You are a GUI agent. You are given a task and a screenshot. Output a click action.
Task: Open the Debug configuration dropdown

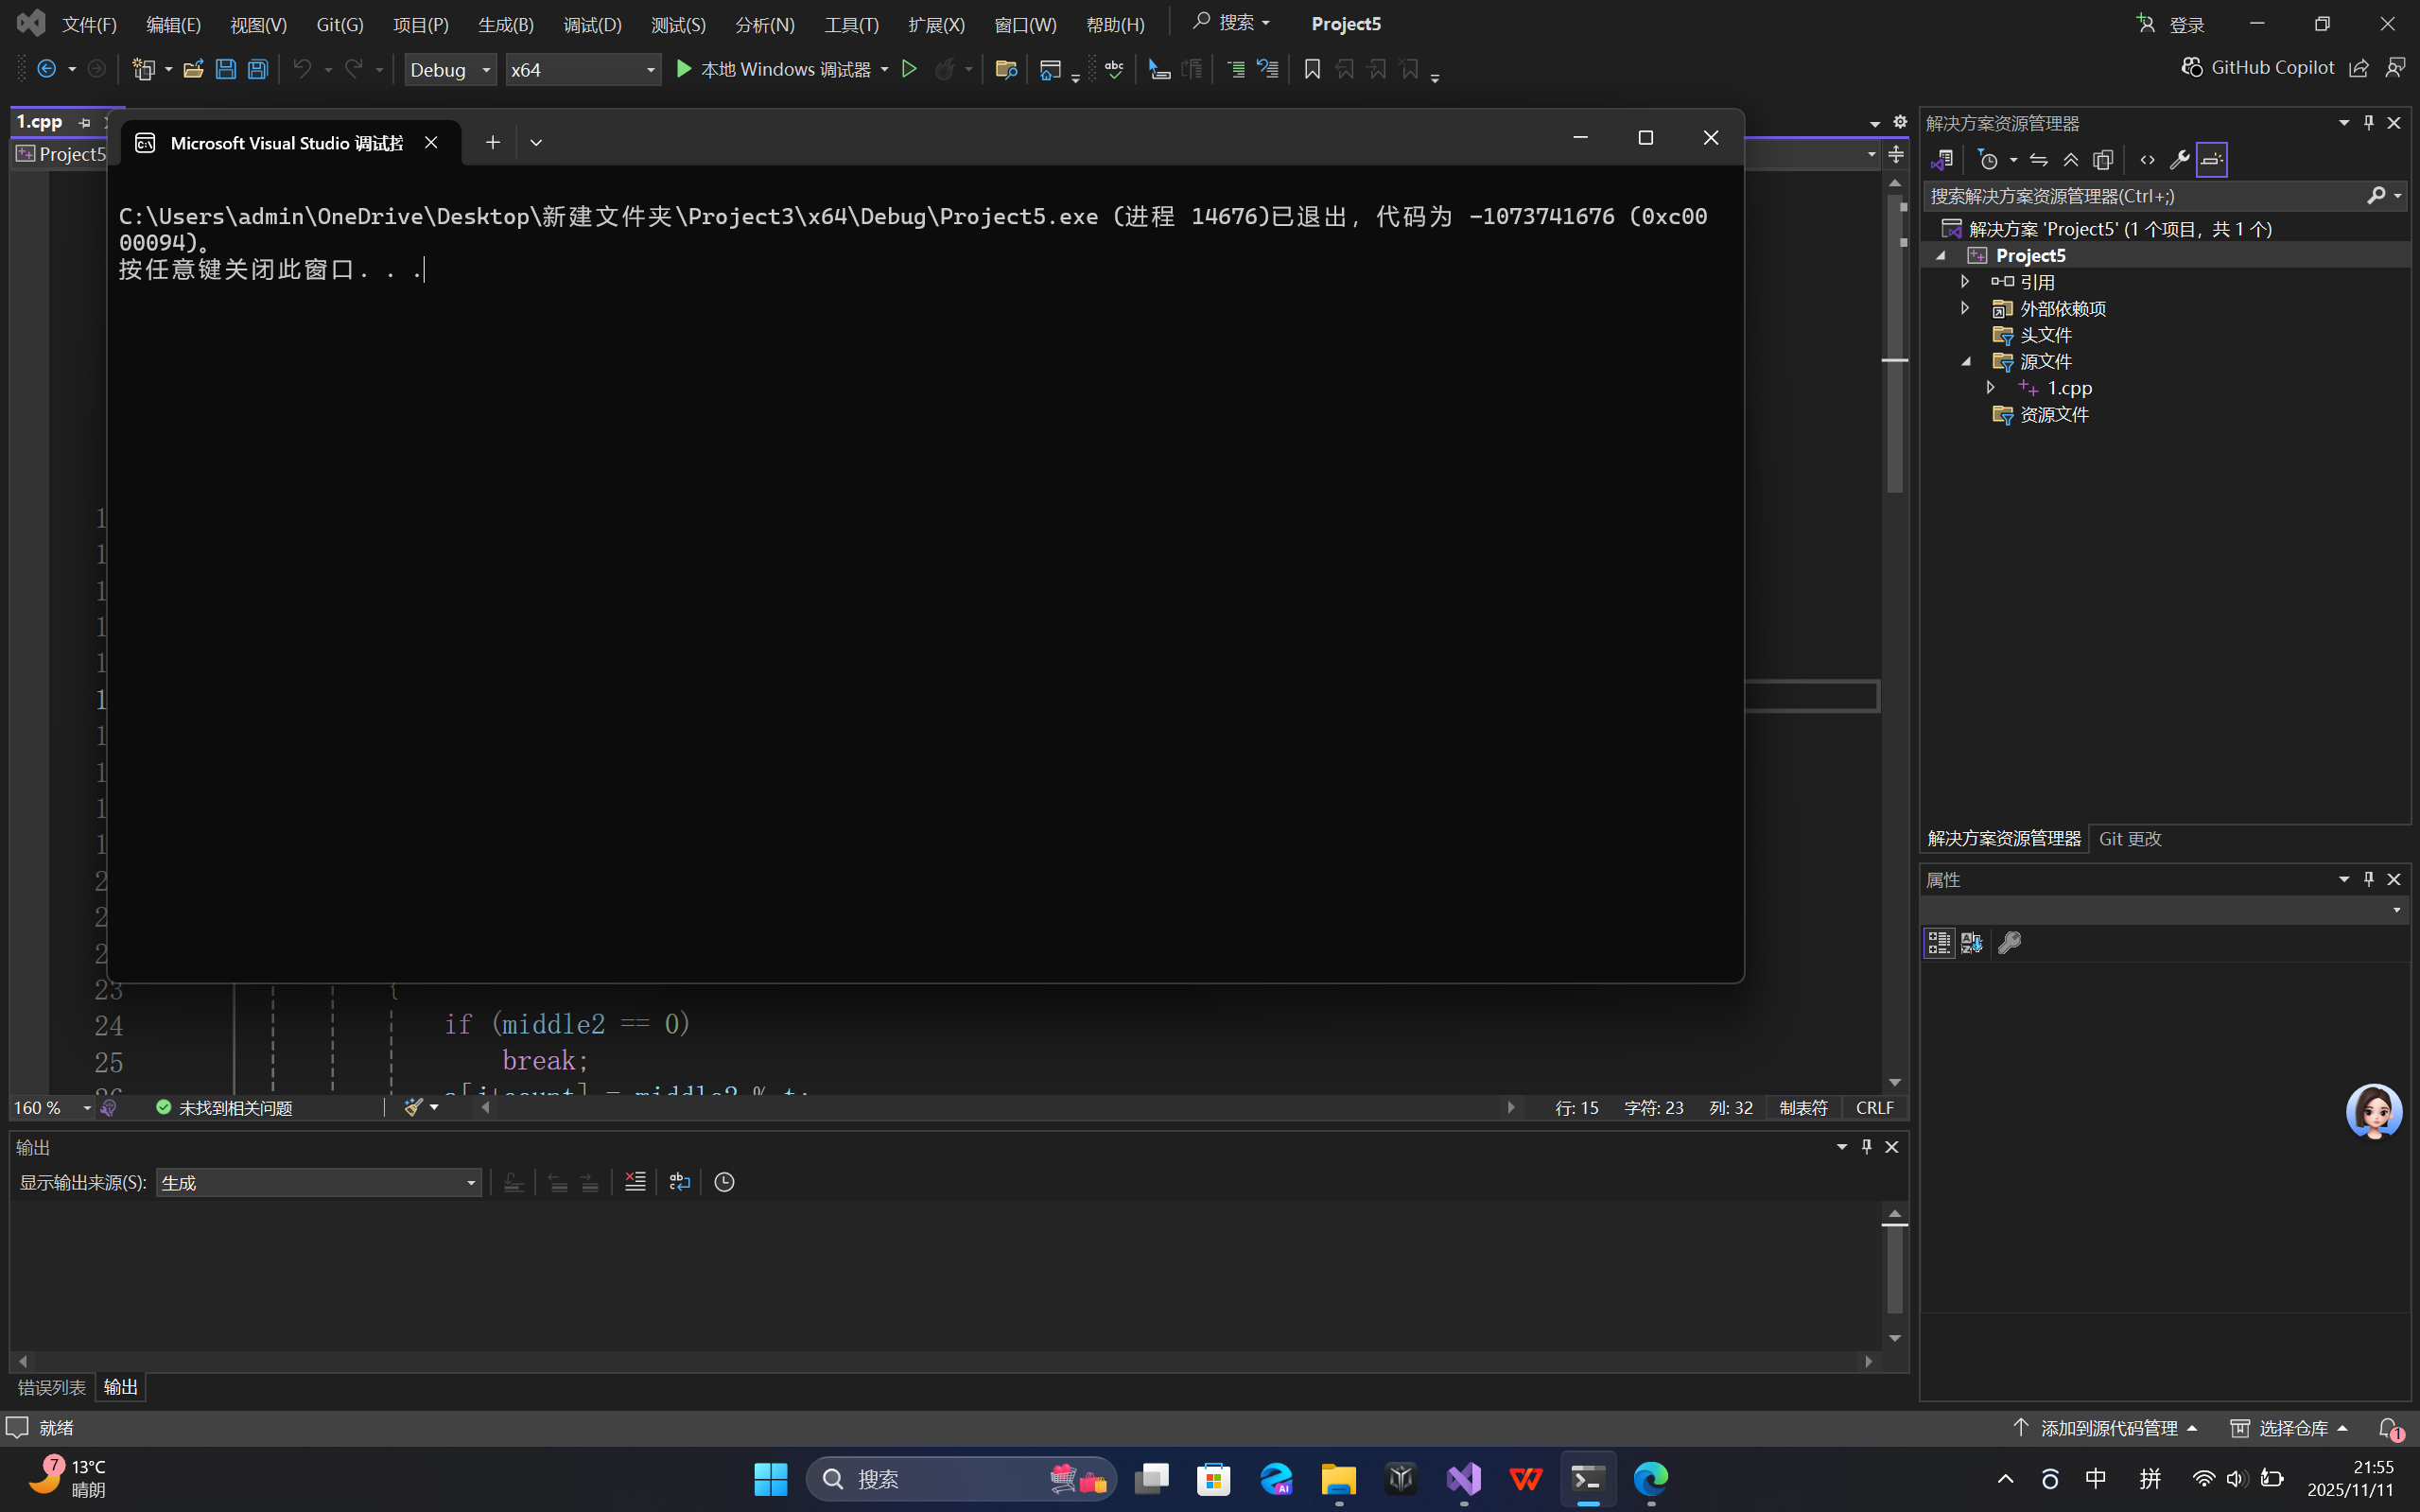coord(450,69)
